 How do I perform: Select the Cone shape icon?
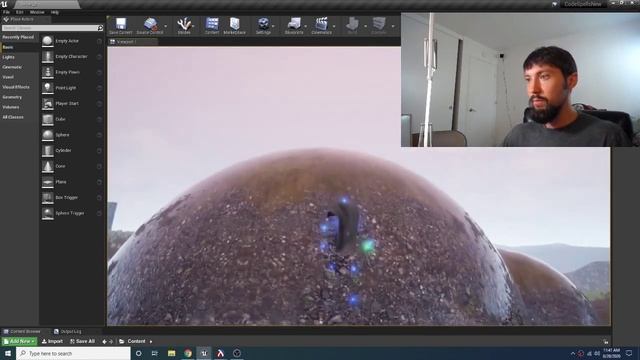[48, 166]
